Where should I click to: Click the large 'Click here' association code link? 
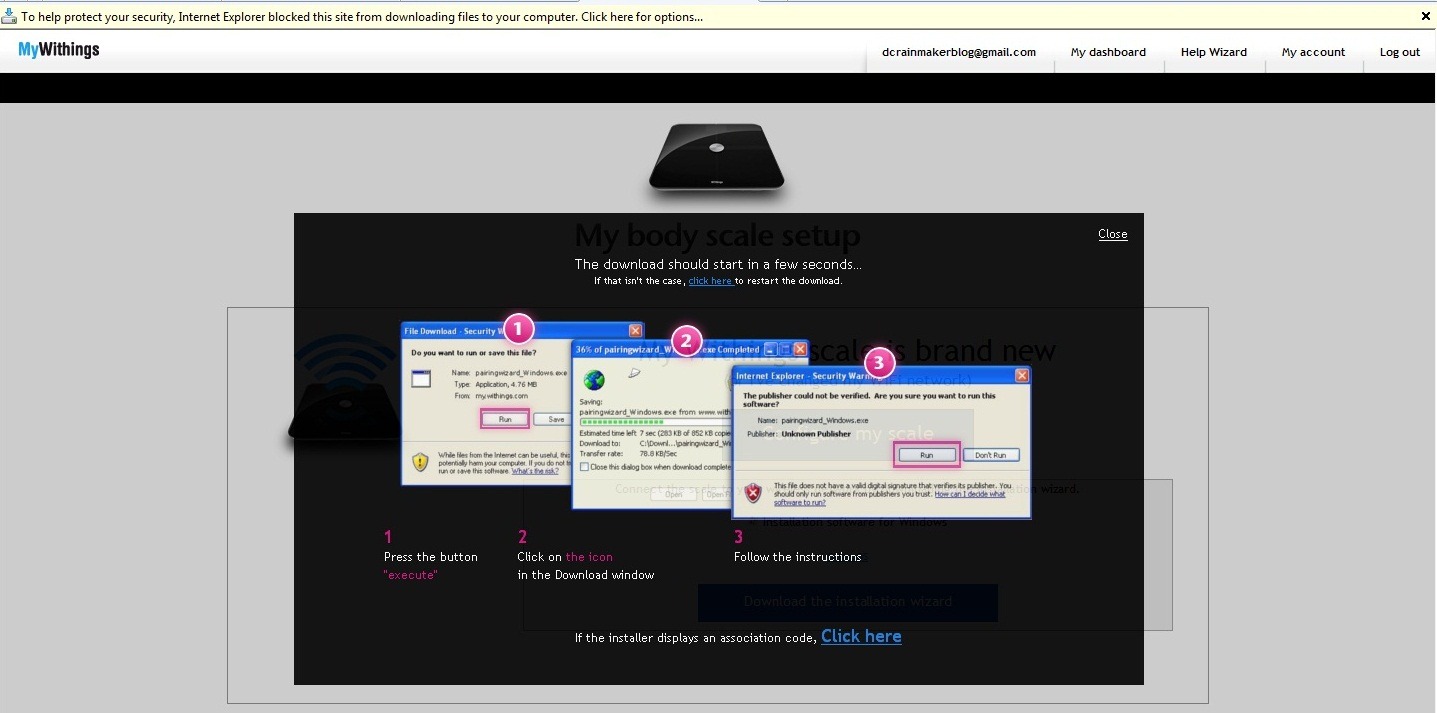(x=861, y=636)
